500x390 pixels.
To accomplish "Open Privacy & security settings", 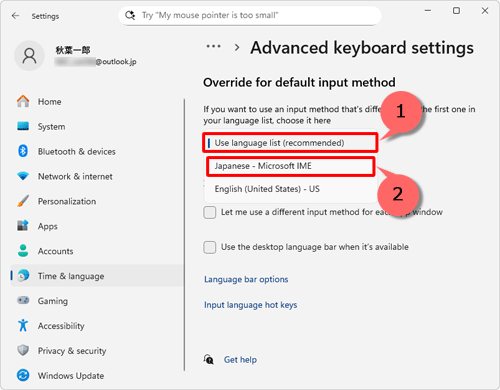I will tap(97, 350).
